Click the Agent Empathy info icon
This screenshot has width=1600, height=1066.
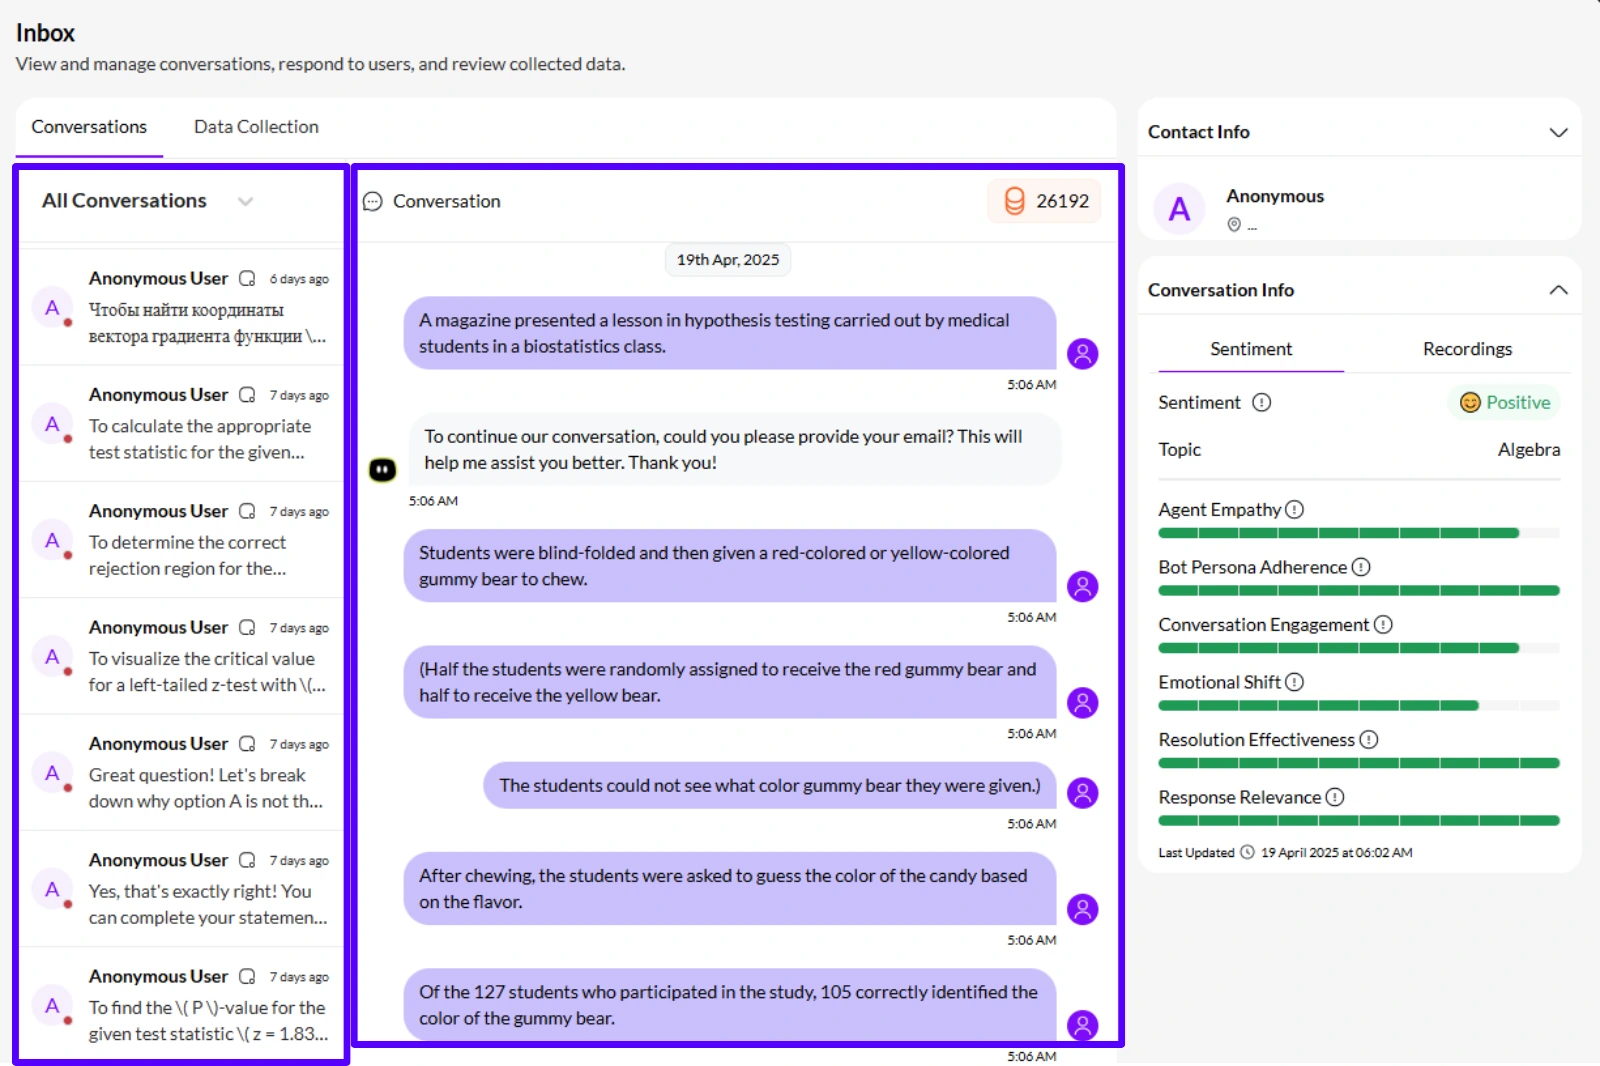1295,509
